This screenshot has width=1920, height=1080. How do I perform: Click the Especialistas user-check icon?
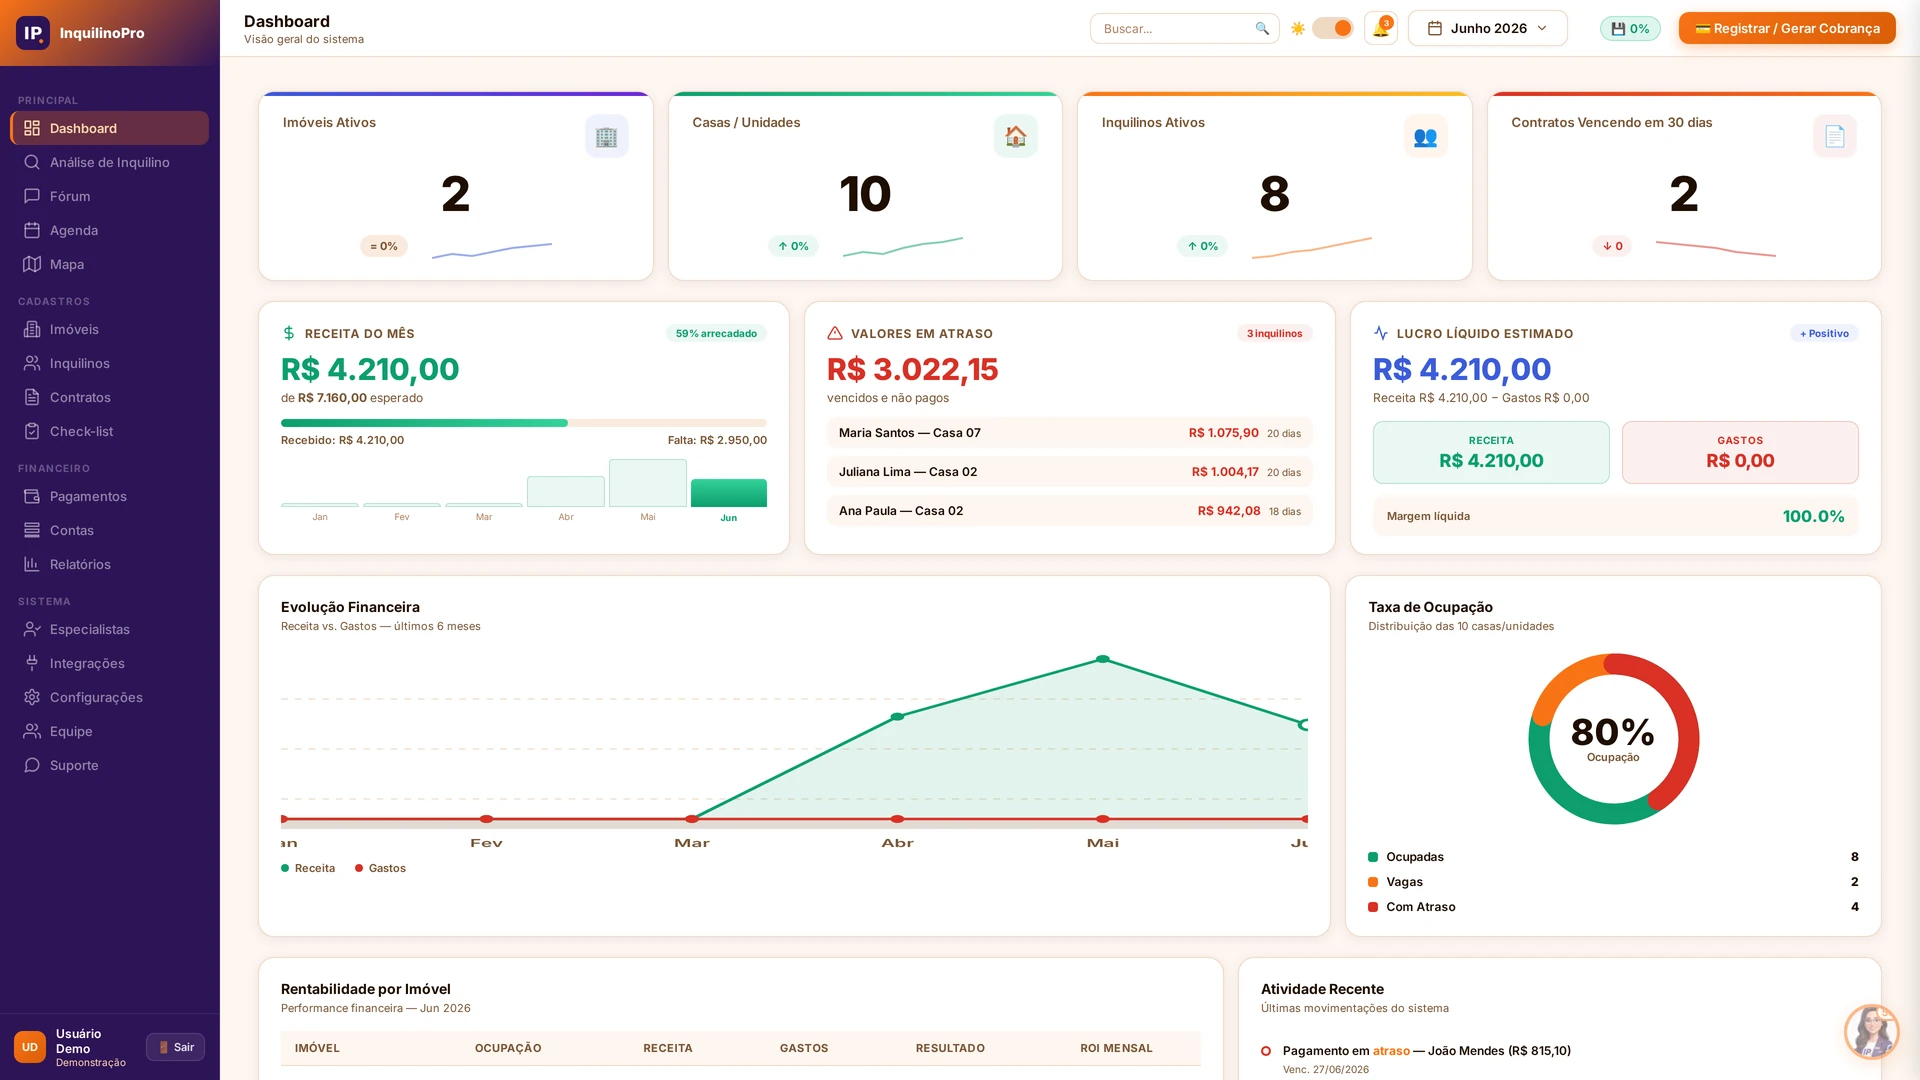click(32, 629)
